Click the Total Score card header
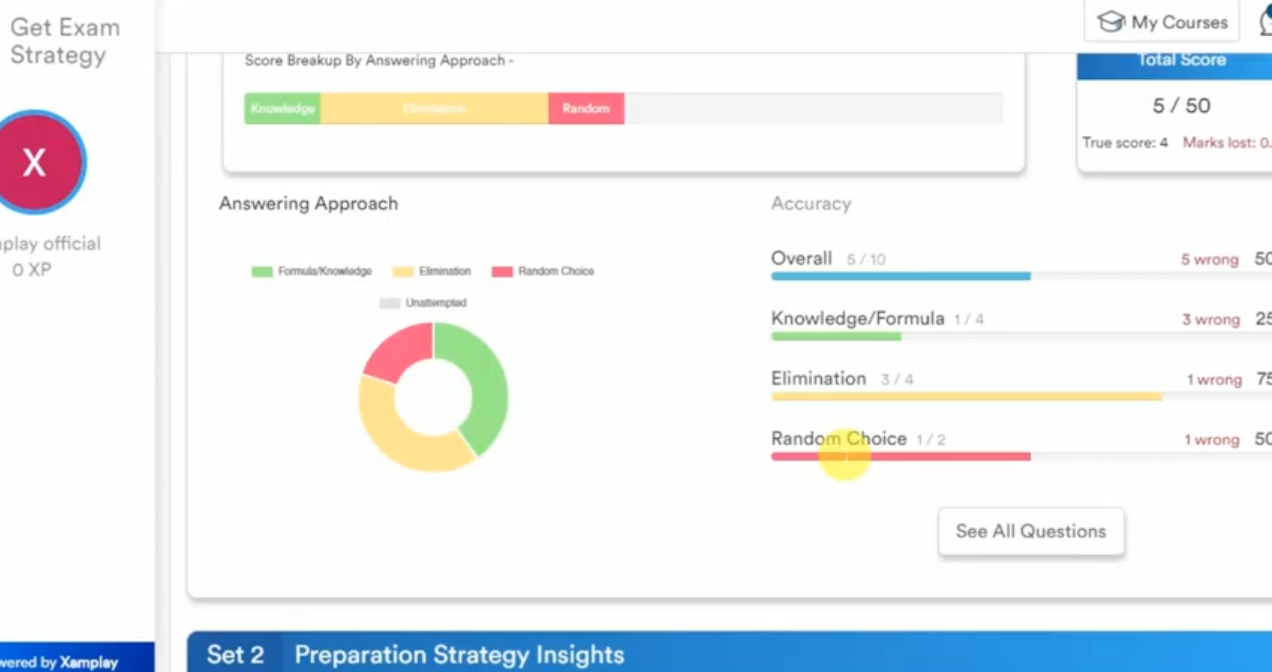 click(1181, 61)
